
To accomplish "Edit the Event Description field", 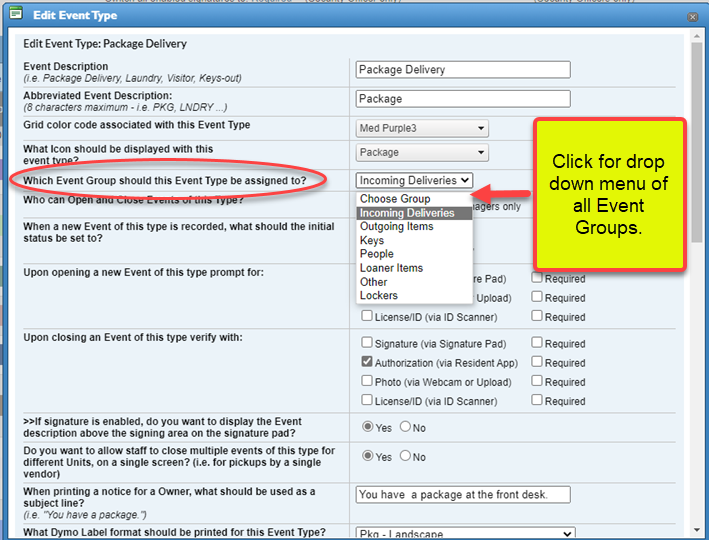I will (463, 70).
